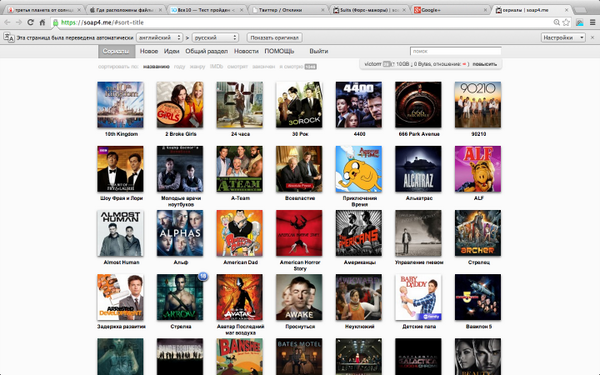Click the Управление гневом title
Screen dimensions: 600x375
coord(419,262)
